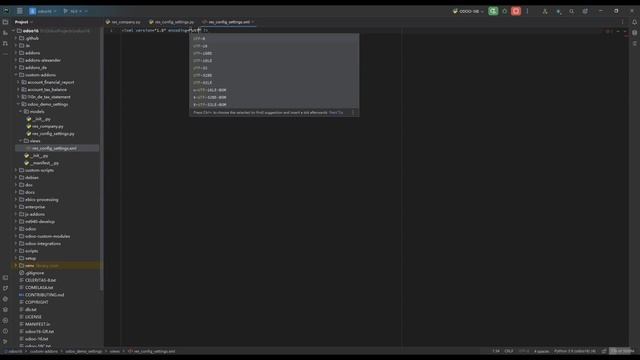This screenshot has width=640, height=360.
Task: Open the PyCharm main menu hamburger icon
Action: pos(19,11)
